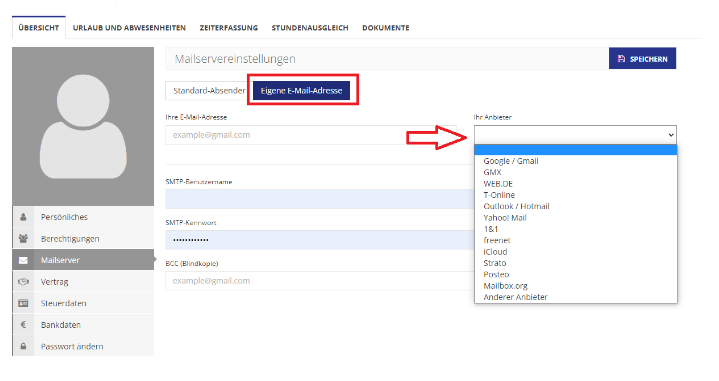Viewport: 719px width, 381px height.
Task: Select the Standard-Absender option
Action: 209,91
